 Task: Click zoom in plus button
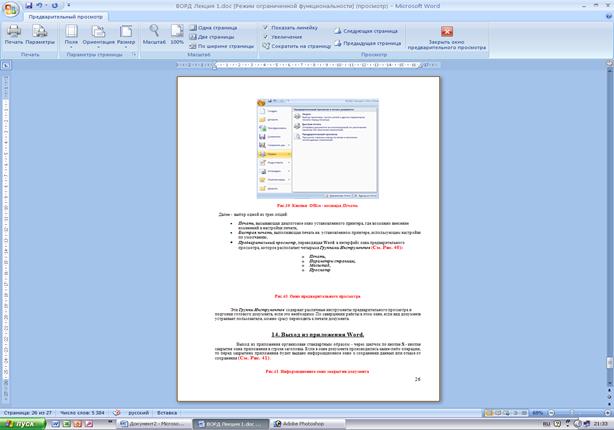(x=607, y=413)
